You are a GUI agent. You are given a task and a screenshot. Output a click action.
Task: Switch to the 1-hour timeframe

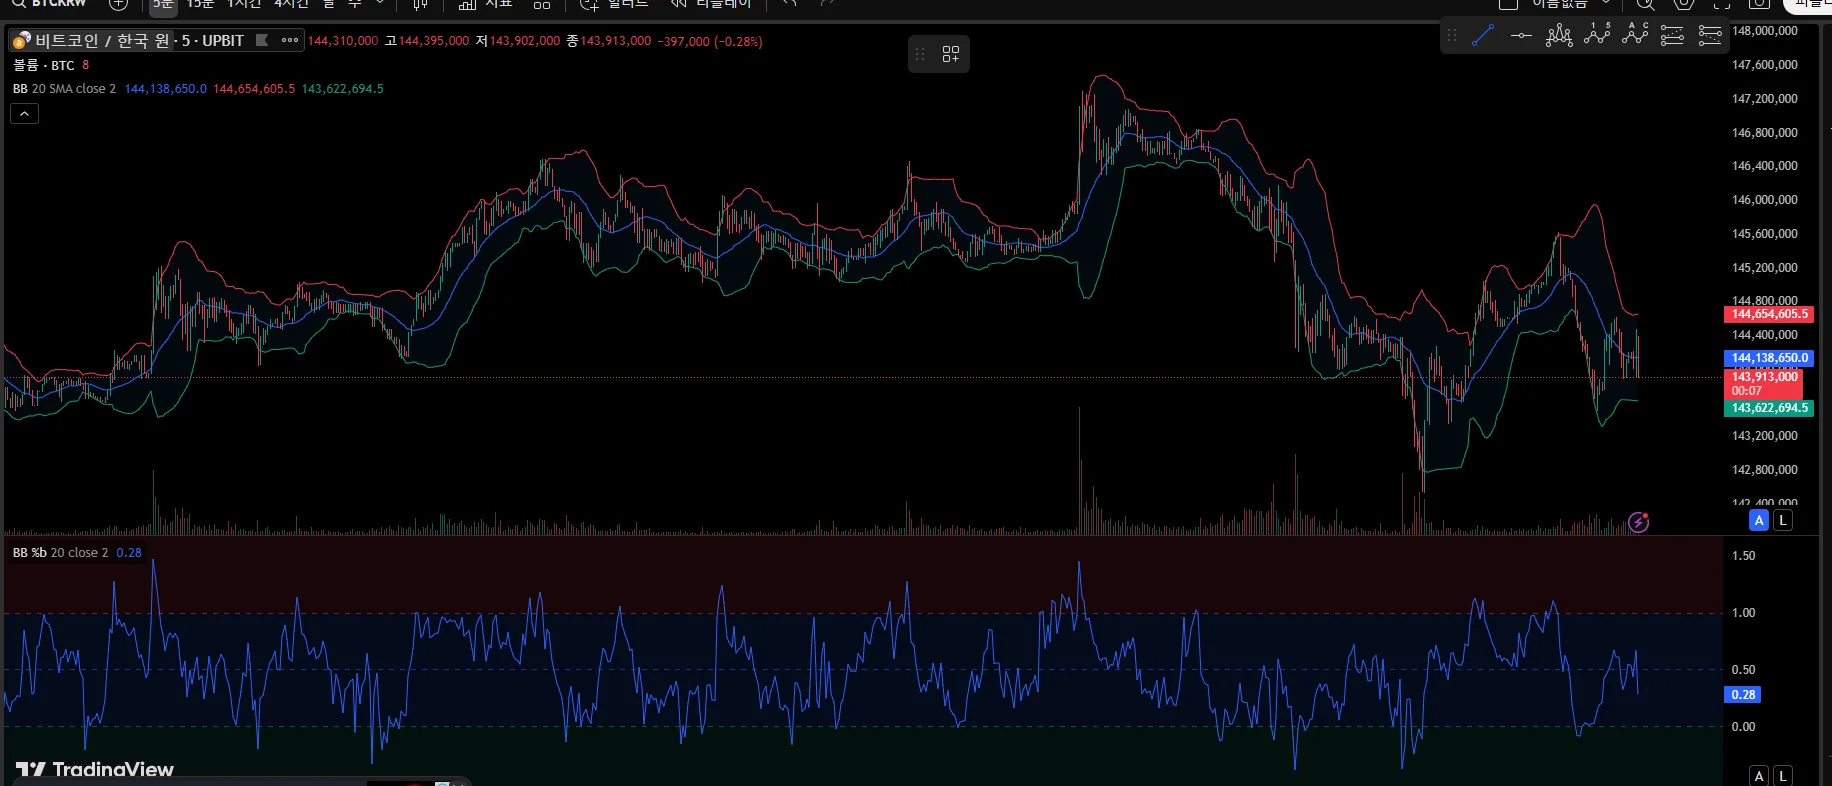coord(244,4)
